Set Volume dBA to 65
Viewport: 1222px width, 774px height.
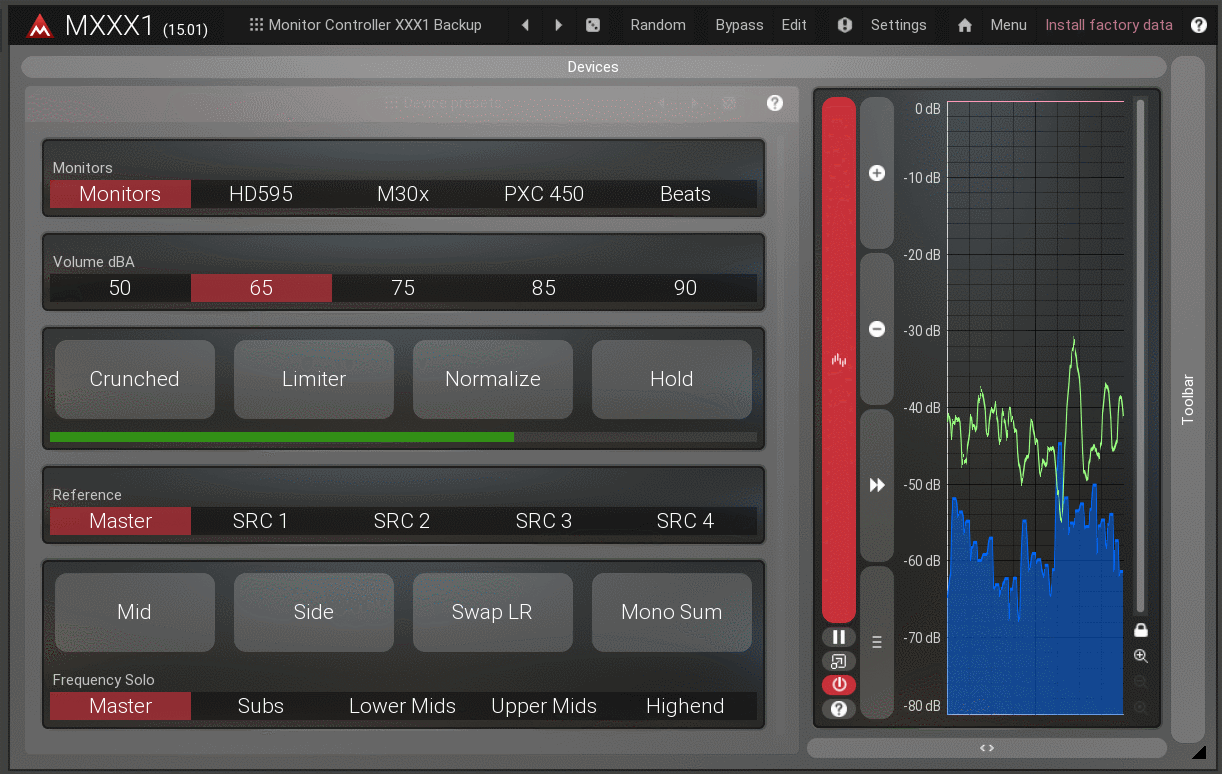(x=261, y=288)
